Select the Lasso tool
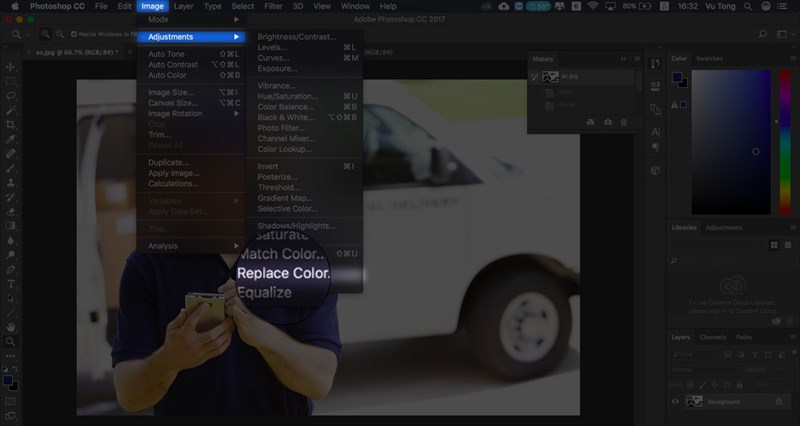 [10, 95]
